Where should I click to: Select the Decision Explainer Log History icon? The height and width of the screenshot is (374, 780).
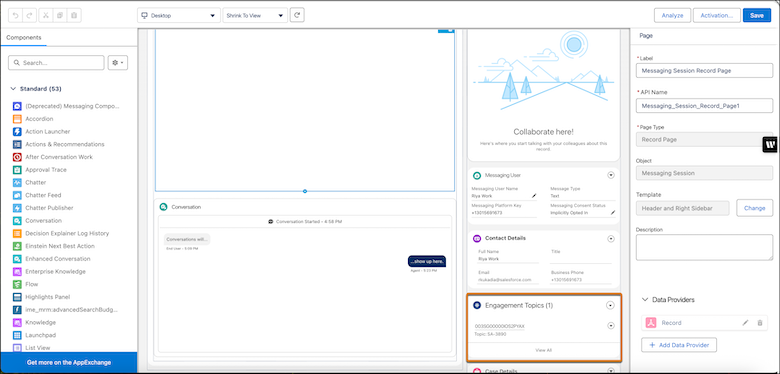(x=17, y=233)
